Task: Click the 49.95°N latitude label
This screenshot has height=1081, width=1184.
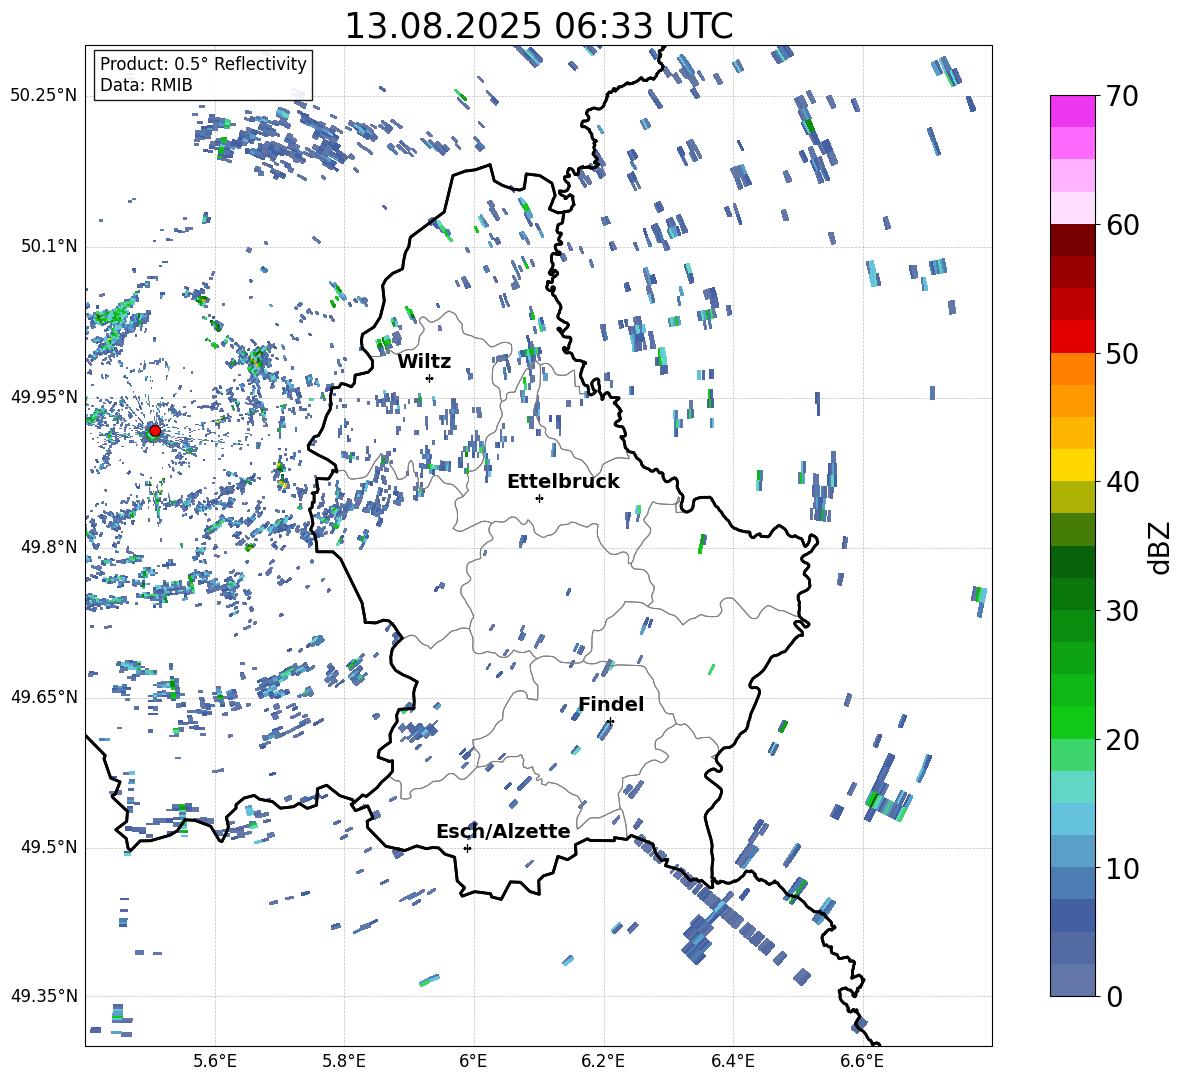Action: (x=44, y=396)
